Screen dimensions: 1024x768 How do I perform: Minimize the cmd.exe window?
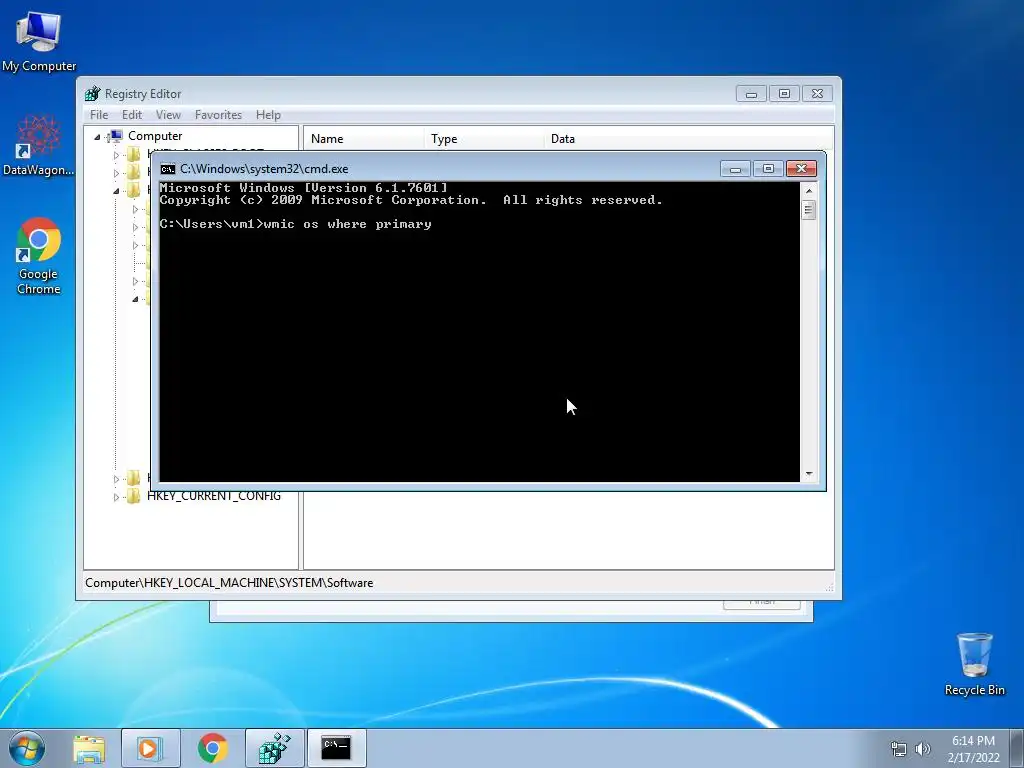pos(735,169)
